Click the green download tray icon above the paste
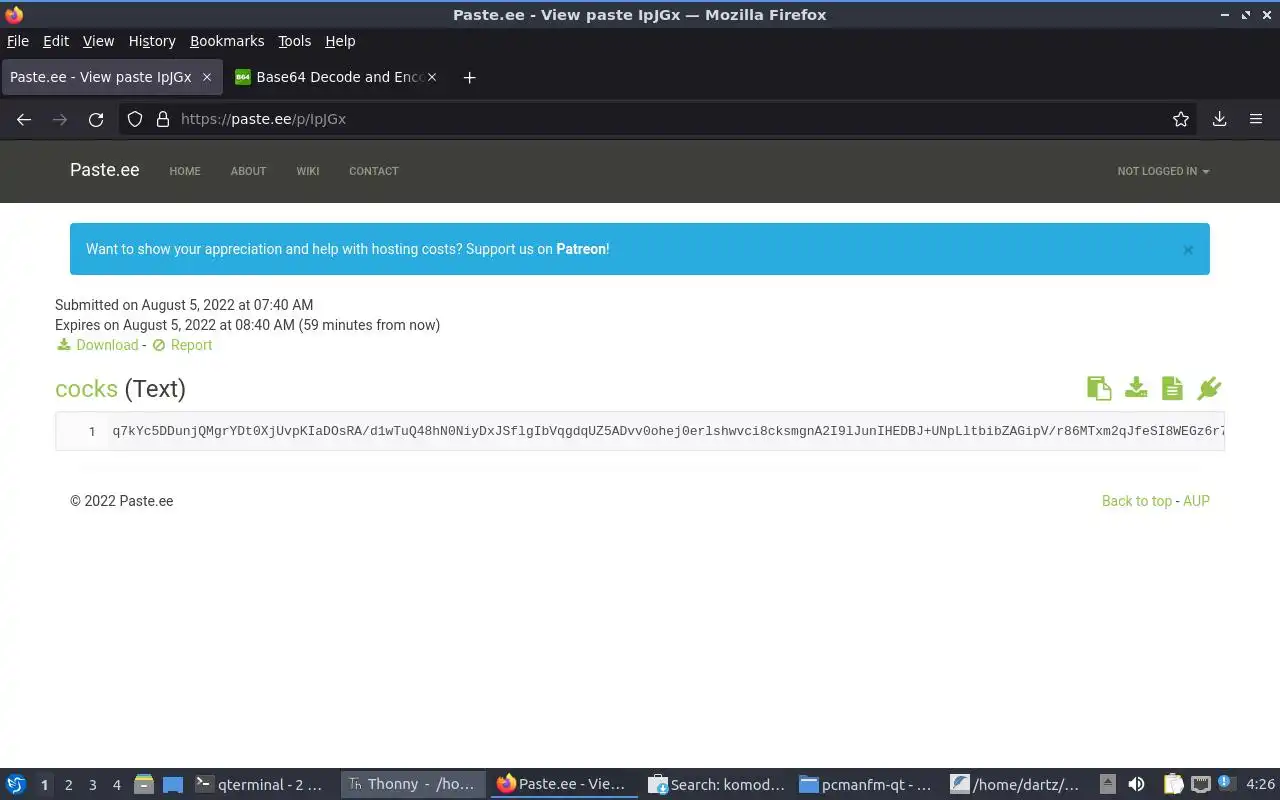The width and height of the screenshot is (1280, 800). 1136,387
